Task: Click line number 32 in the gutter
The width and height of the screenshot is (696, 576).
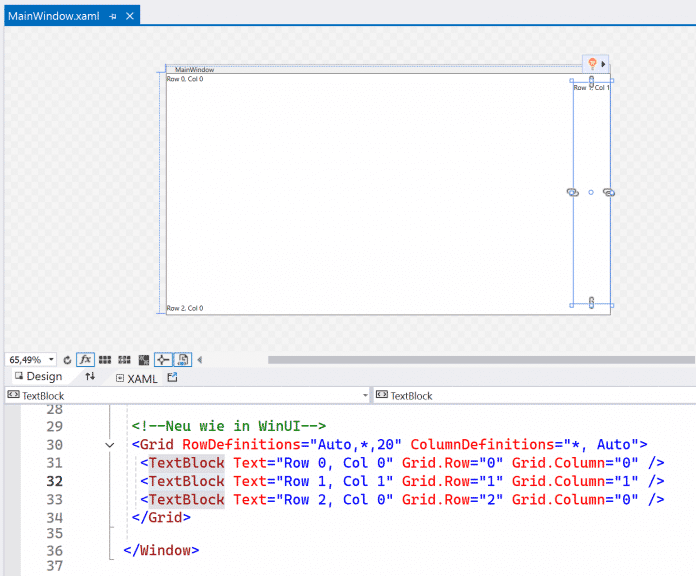Action: tap(55, 481)
